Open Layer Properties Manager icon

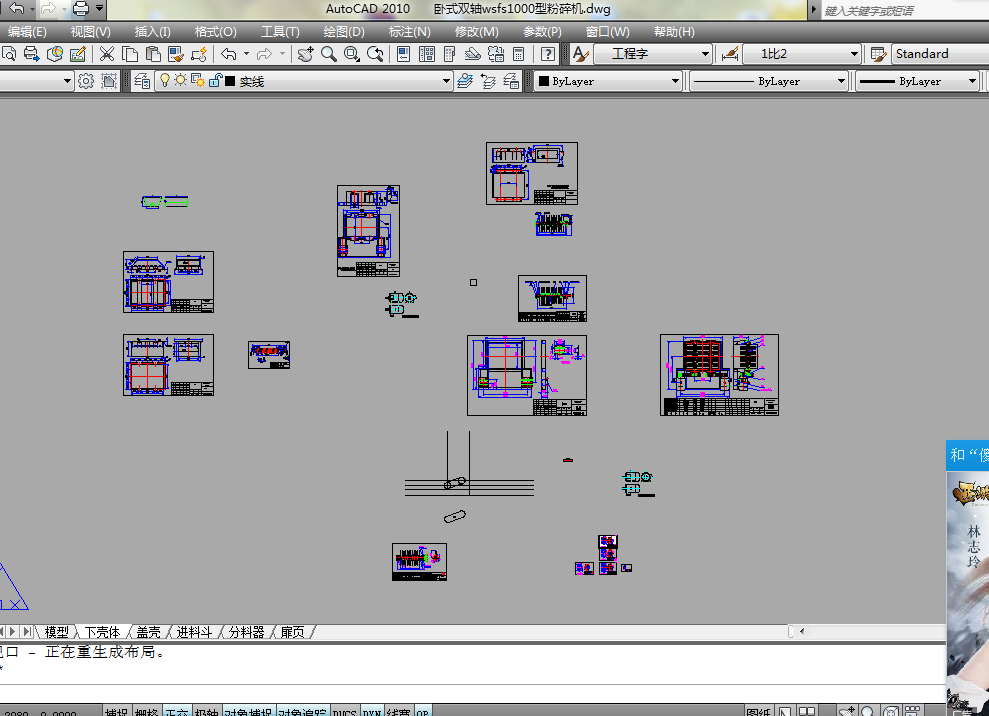(x=142, y=81)
